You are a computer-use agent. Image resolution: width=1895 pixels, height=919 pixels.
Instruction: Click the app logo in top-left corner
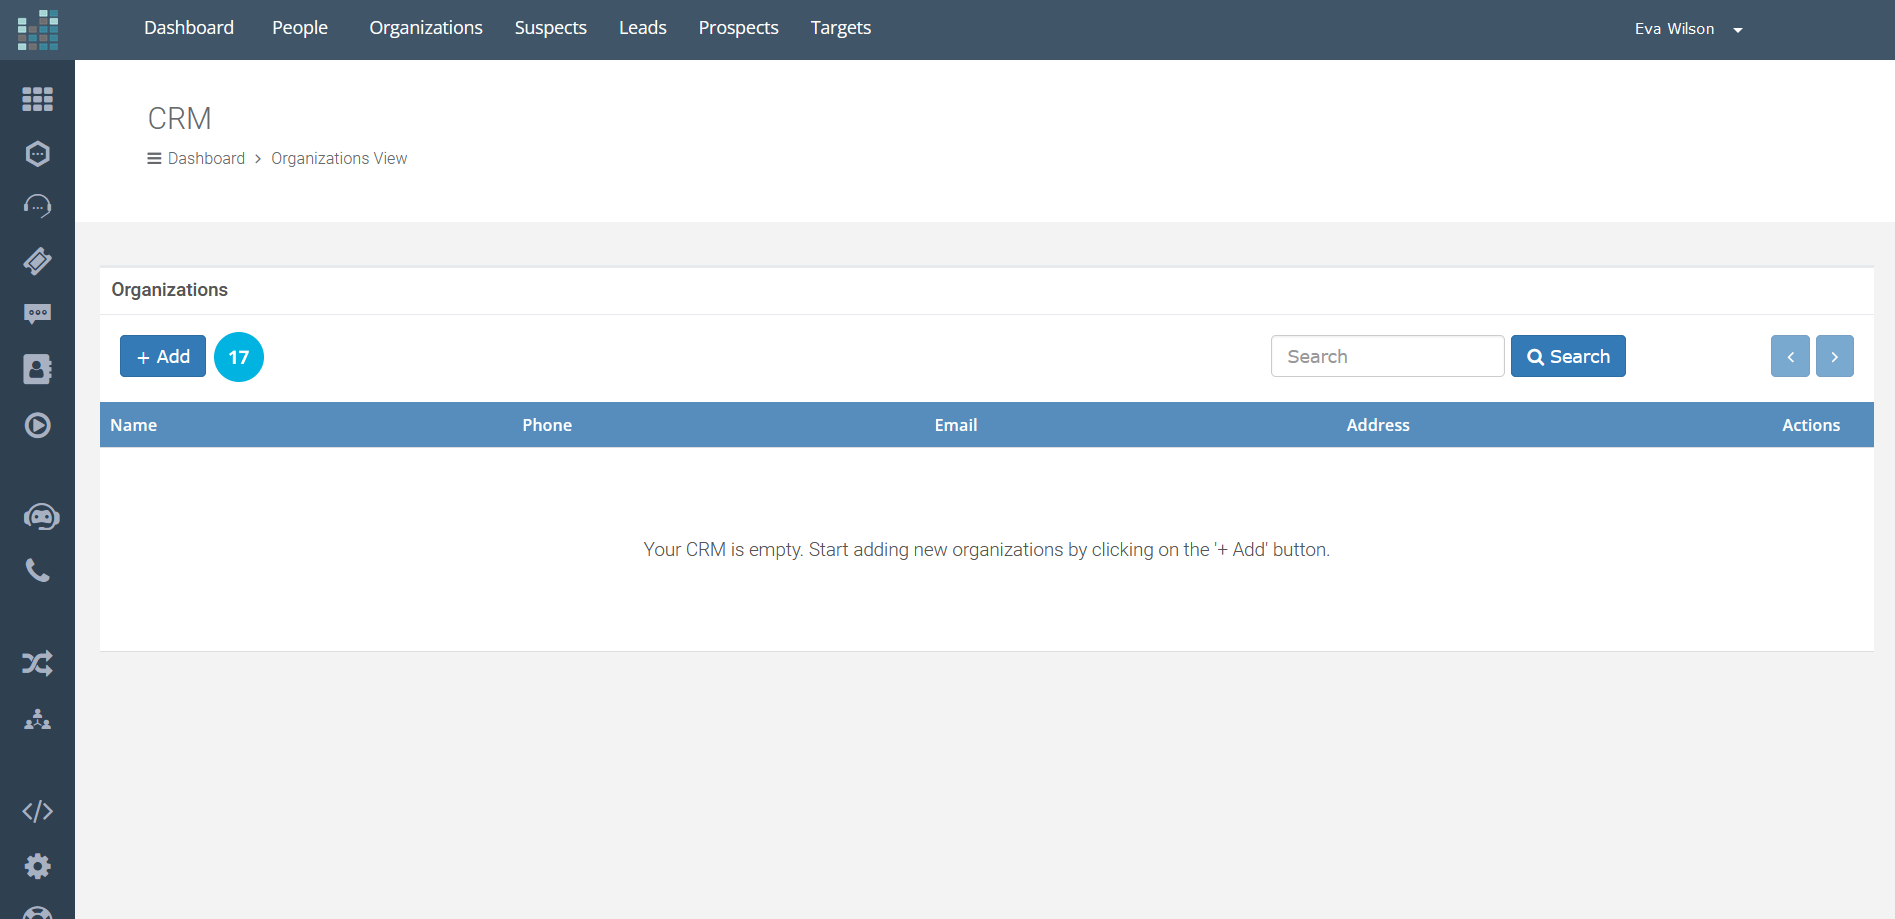38,30
